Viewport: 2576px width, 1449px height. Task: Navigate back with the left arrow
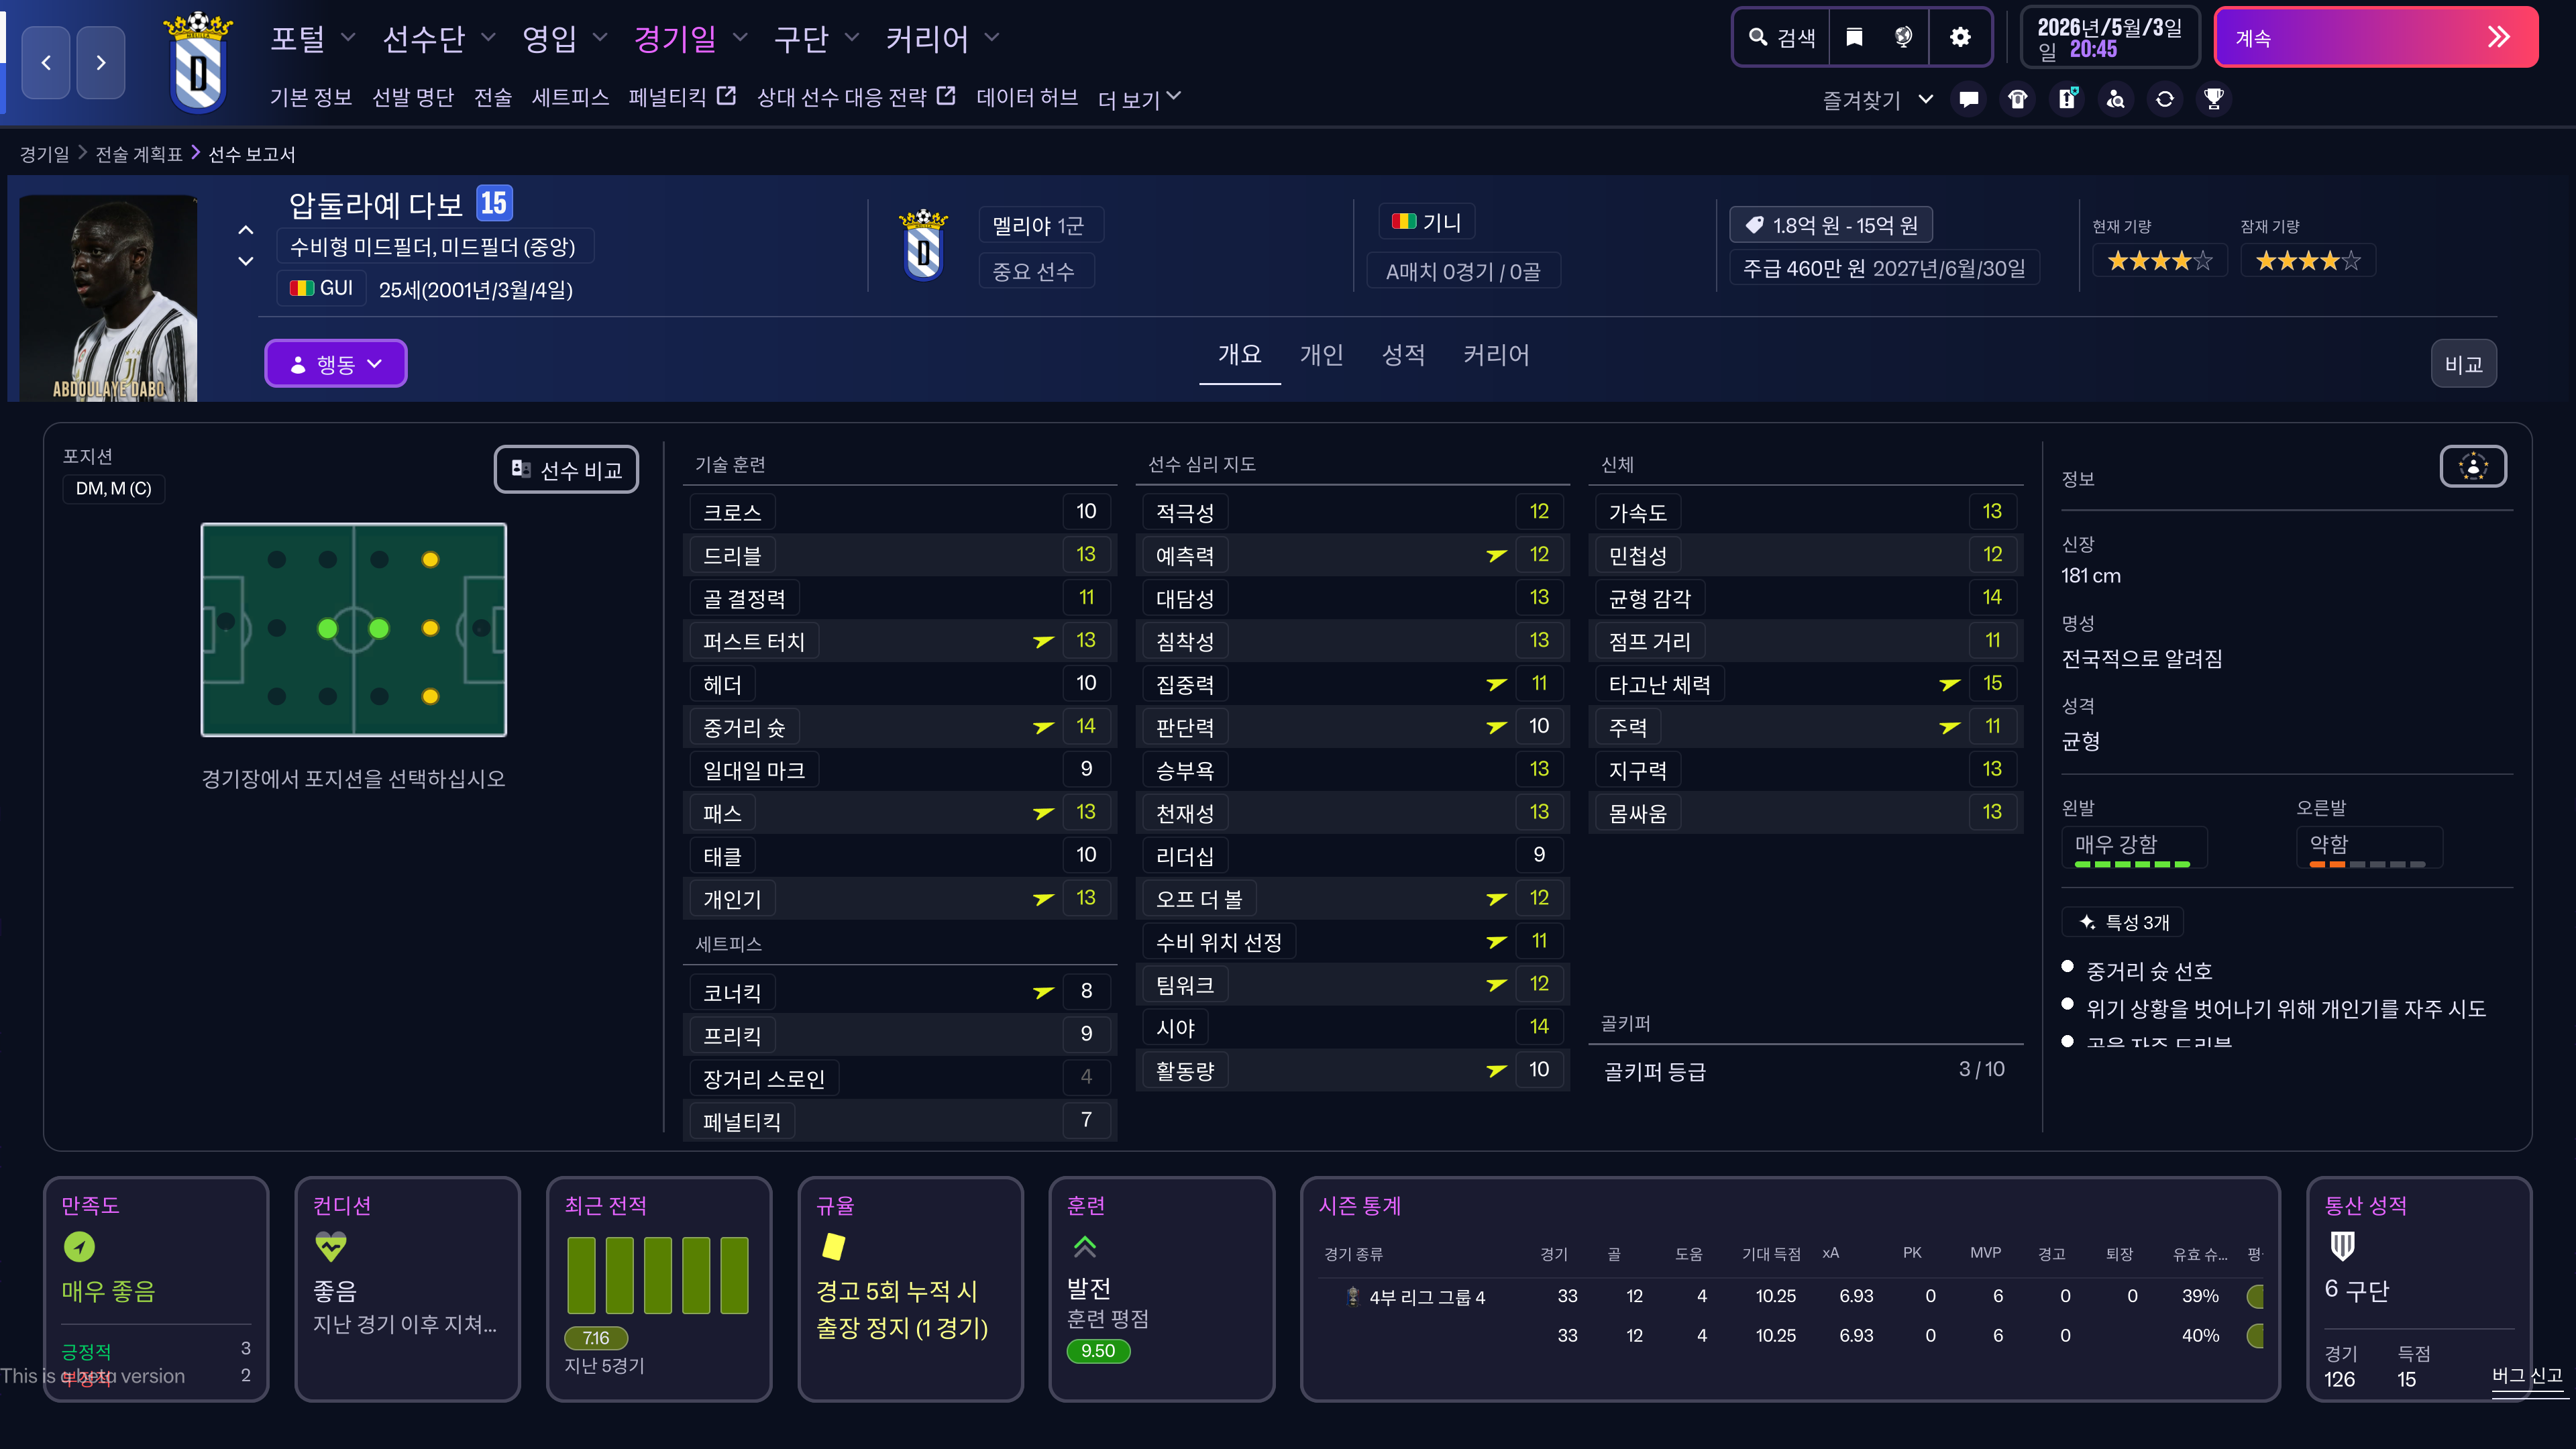tap(46, 63)
